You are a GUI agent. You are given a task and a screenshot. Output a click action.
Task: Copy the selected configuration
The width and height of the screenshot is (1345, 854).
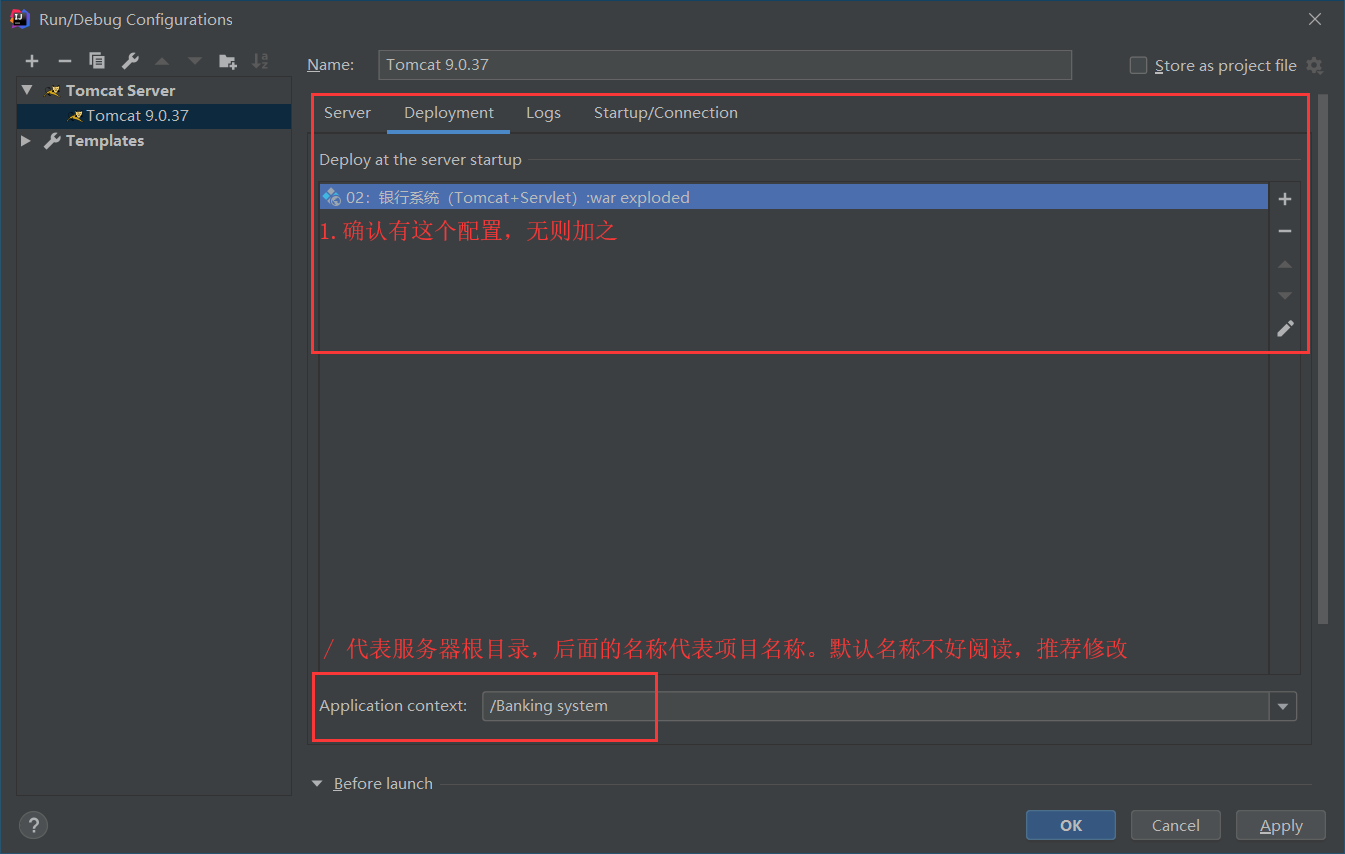tap(97, 62)
